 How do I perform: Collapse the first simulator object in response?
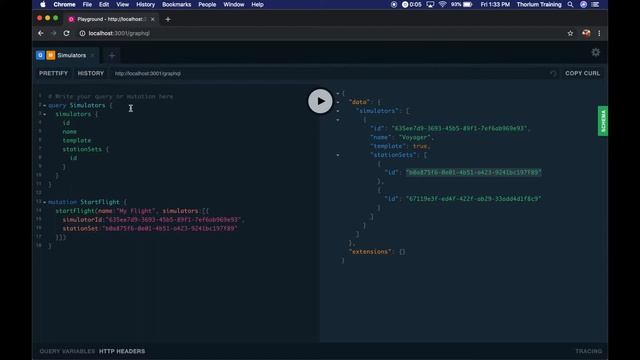tap(338, 120)
